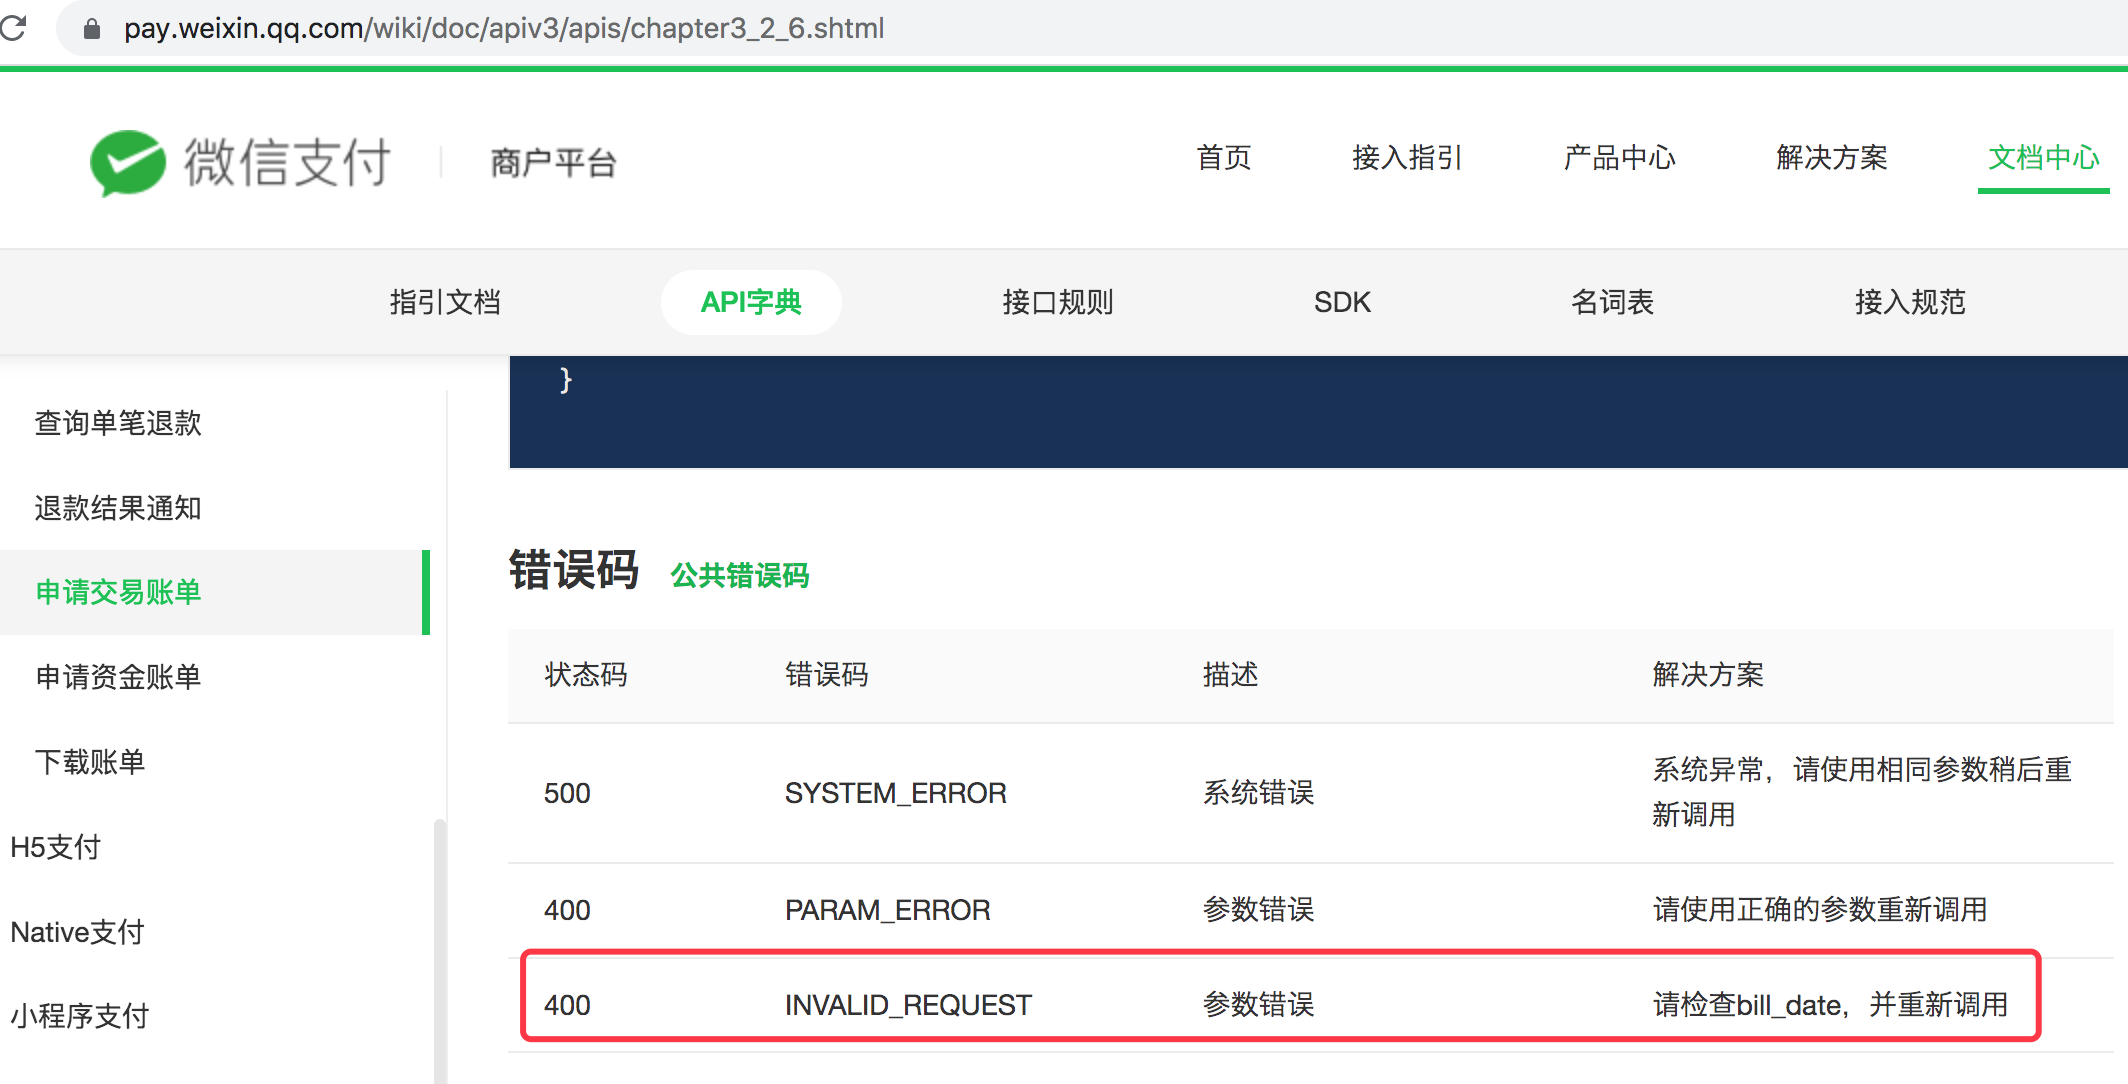
Task: Switch to the 指引文档 tab
Action: [x=445, y=302]
